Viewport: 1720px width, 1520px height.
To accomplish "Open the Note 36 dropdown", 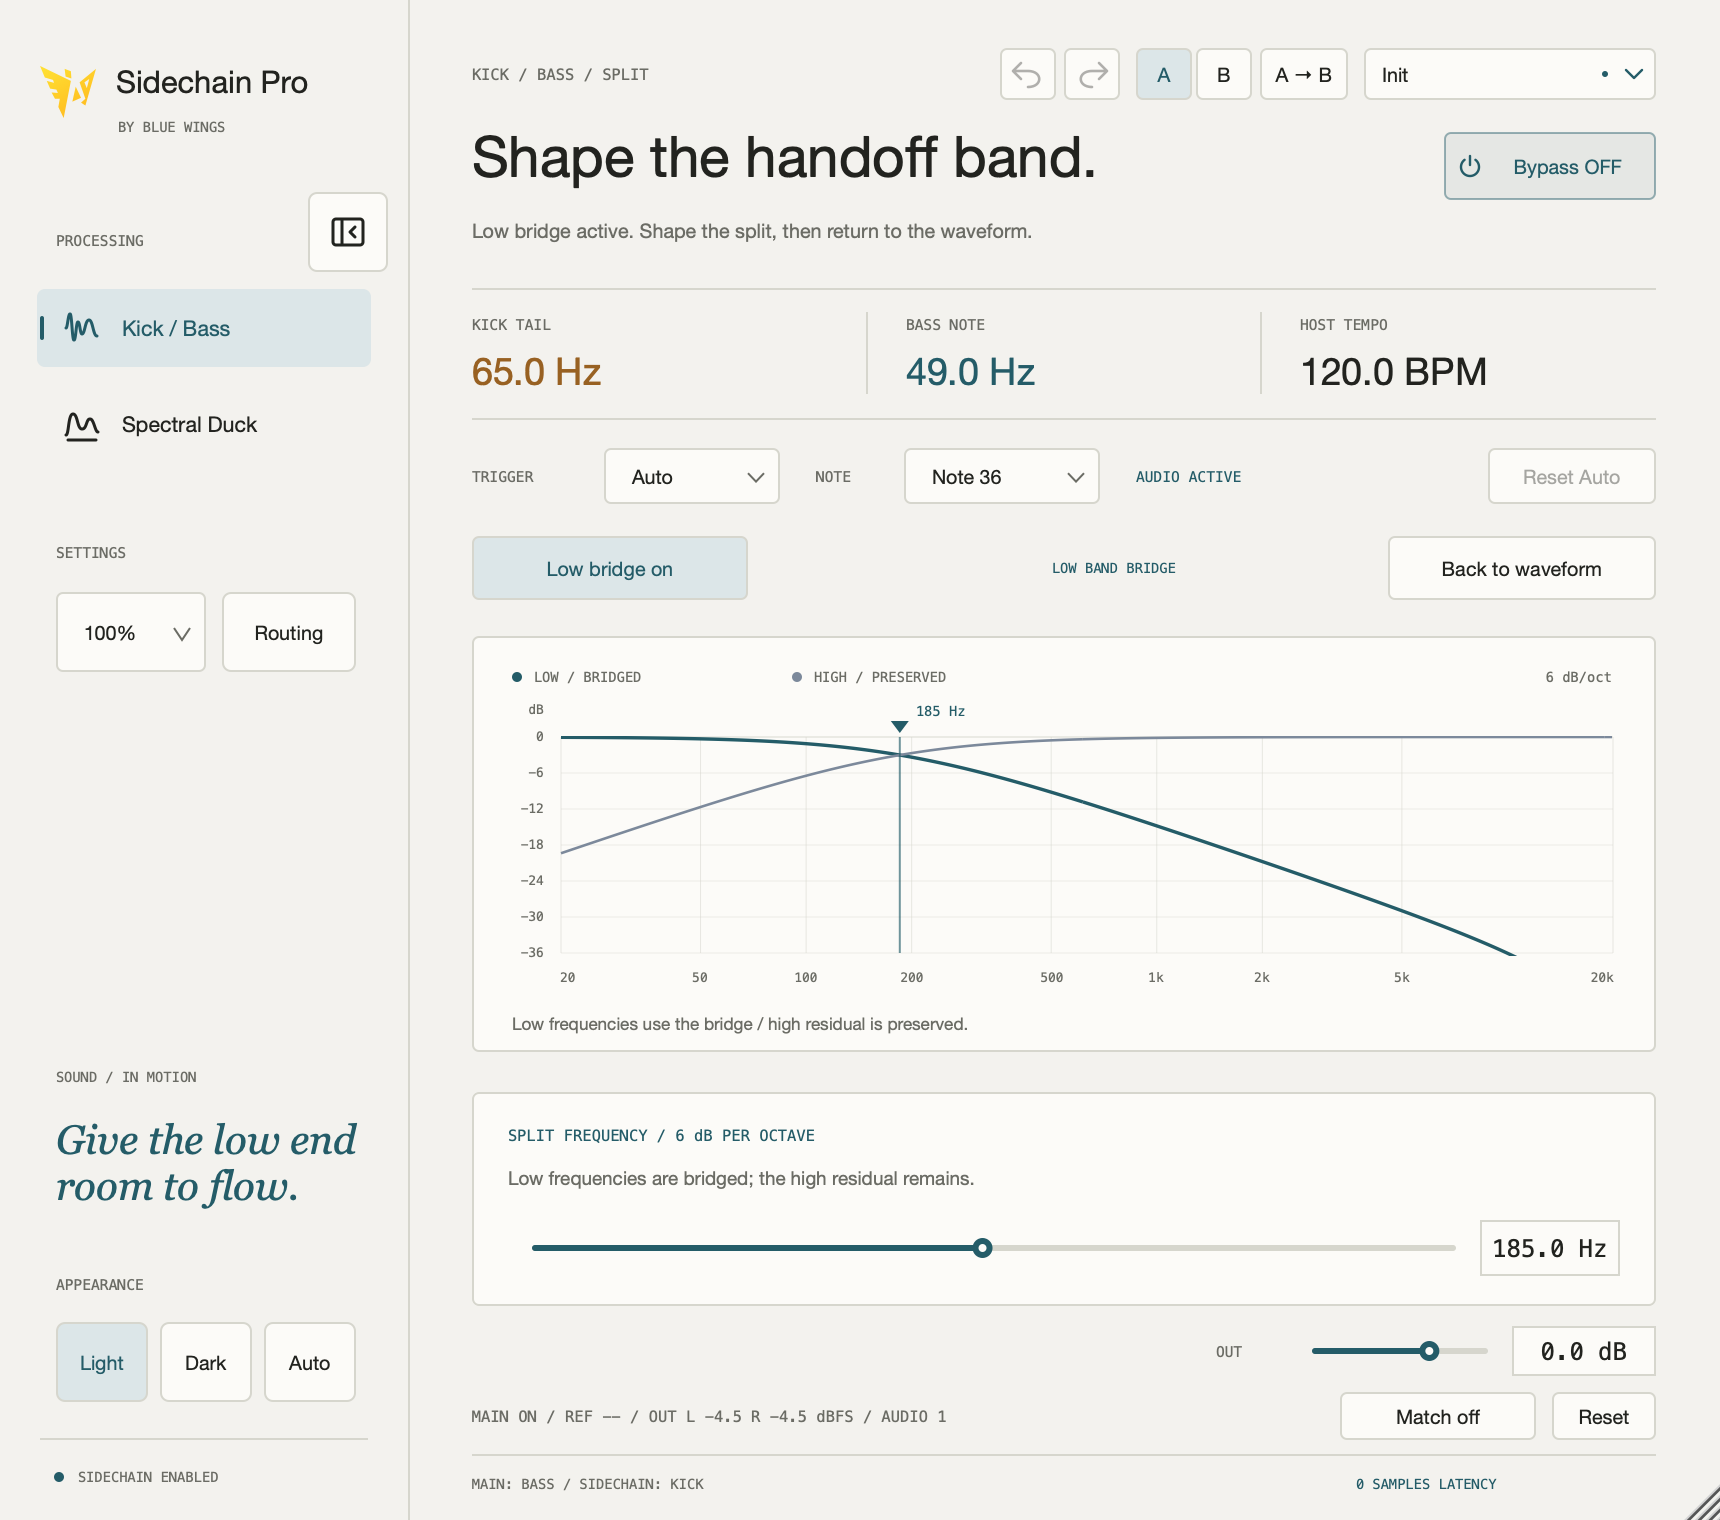I will (1002, 476).
